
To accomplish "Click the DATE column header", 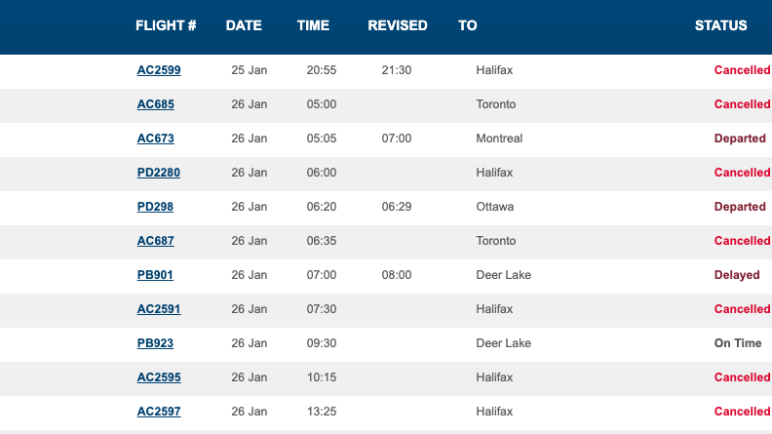I will pyautogui.click(x=244, y=26).
